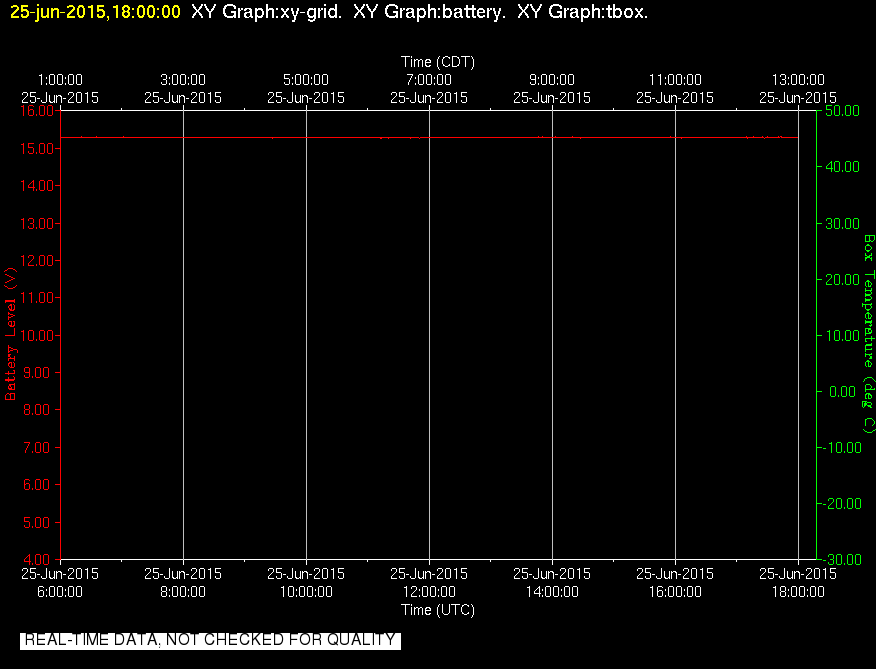Click the -30.00 green temperature axis tick
876x669 pixels.
tap(841, 560)
